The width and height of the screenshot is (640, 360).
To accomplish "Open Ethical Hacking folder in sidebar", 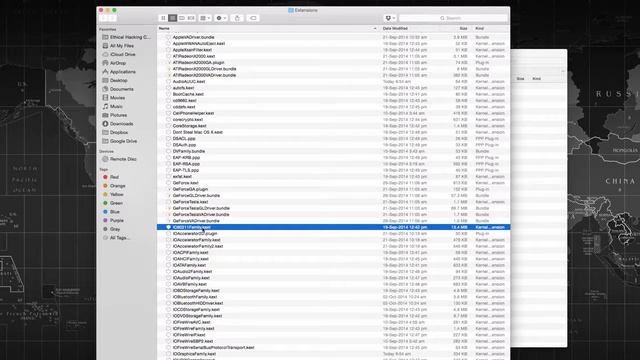I will [x=127, y=37].
